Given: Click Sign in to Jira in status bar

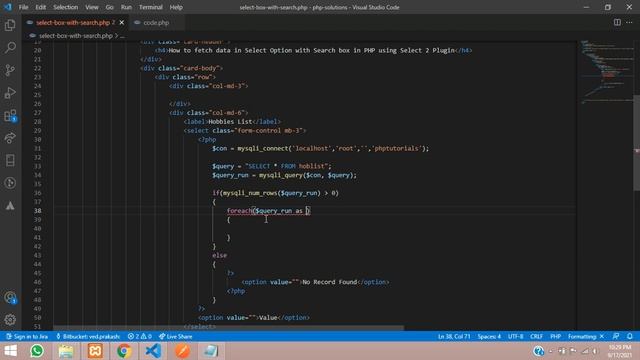Looking at the screenshot, I should [x=27, y=336].
